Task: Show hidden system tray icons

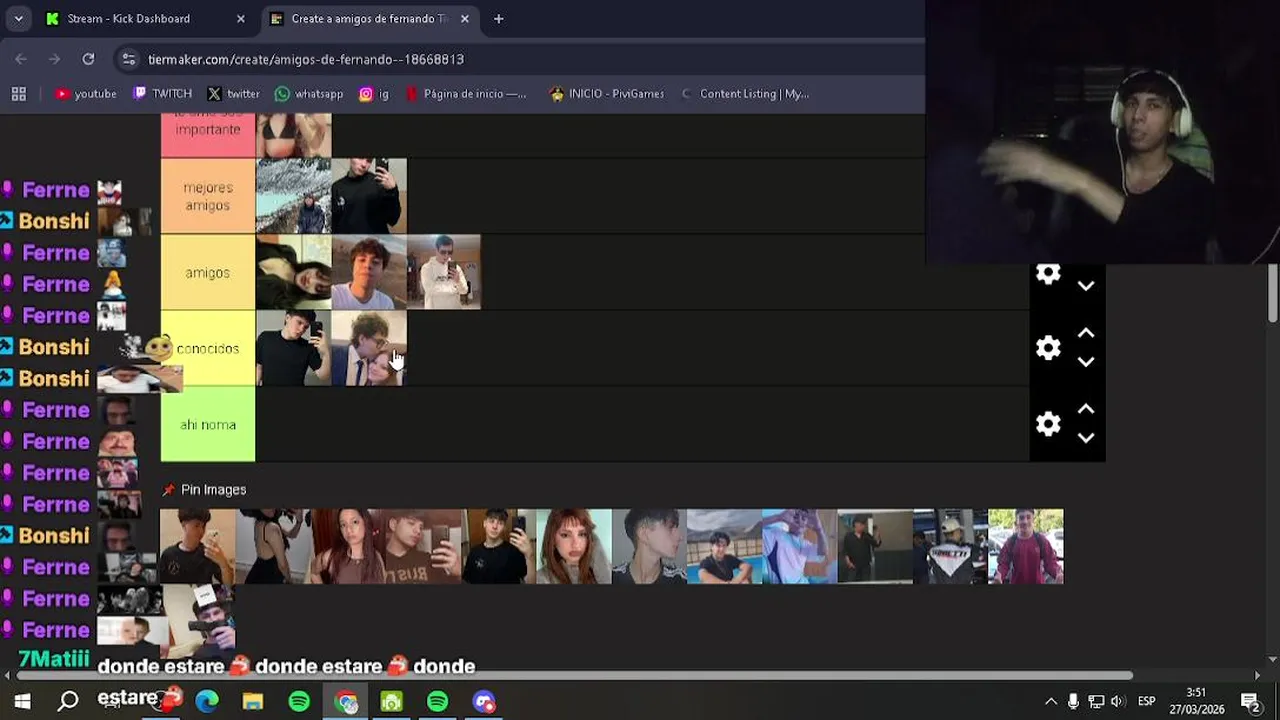Action: [x=1051, y=701]
